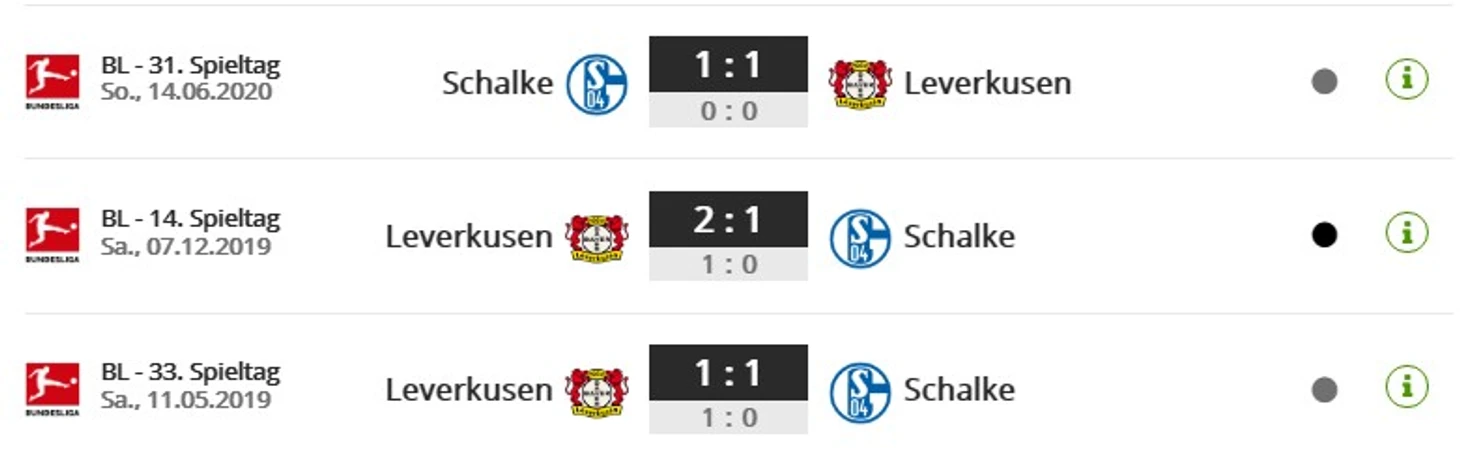Click Schalke crest in 31. Spieltag row

597,84
